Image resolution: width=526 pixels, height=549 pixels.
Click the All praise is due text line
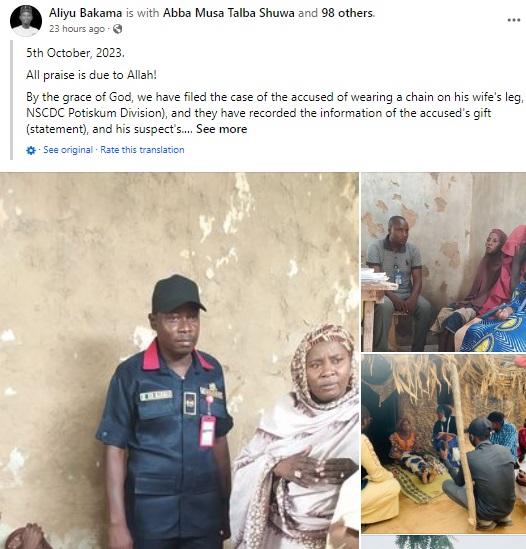coord(91,75)
